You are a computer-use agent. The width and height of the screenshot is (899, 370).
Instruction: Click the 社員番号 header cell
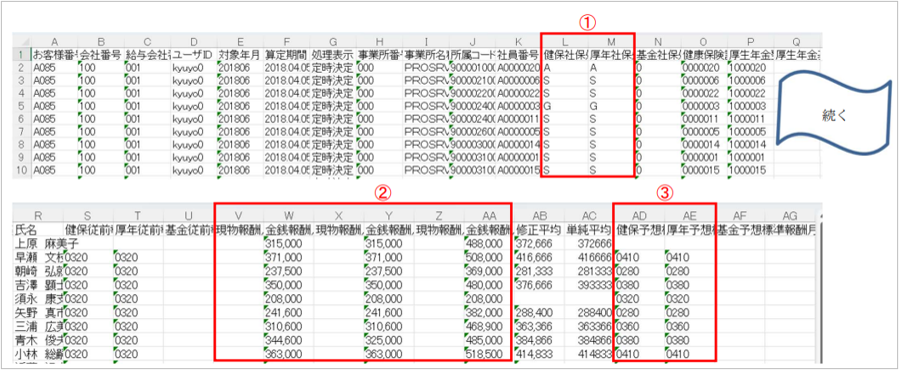pyautogui.click(x=518, y=55)
